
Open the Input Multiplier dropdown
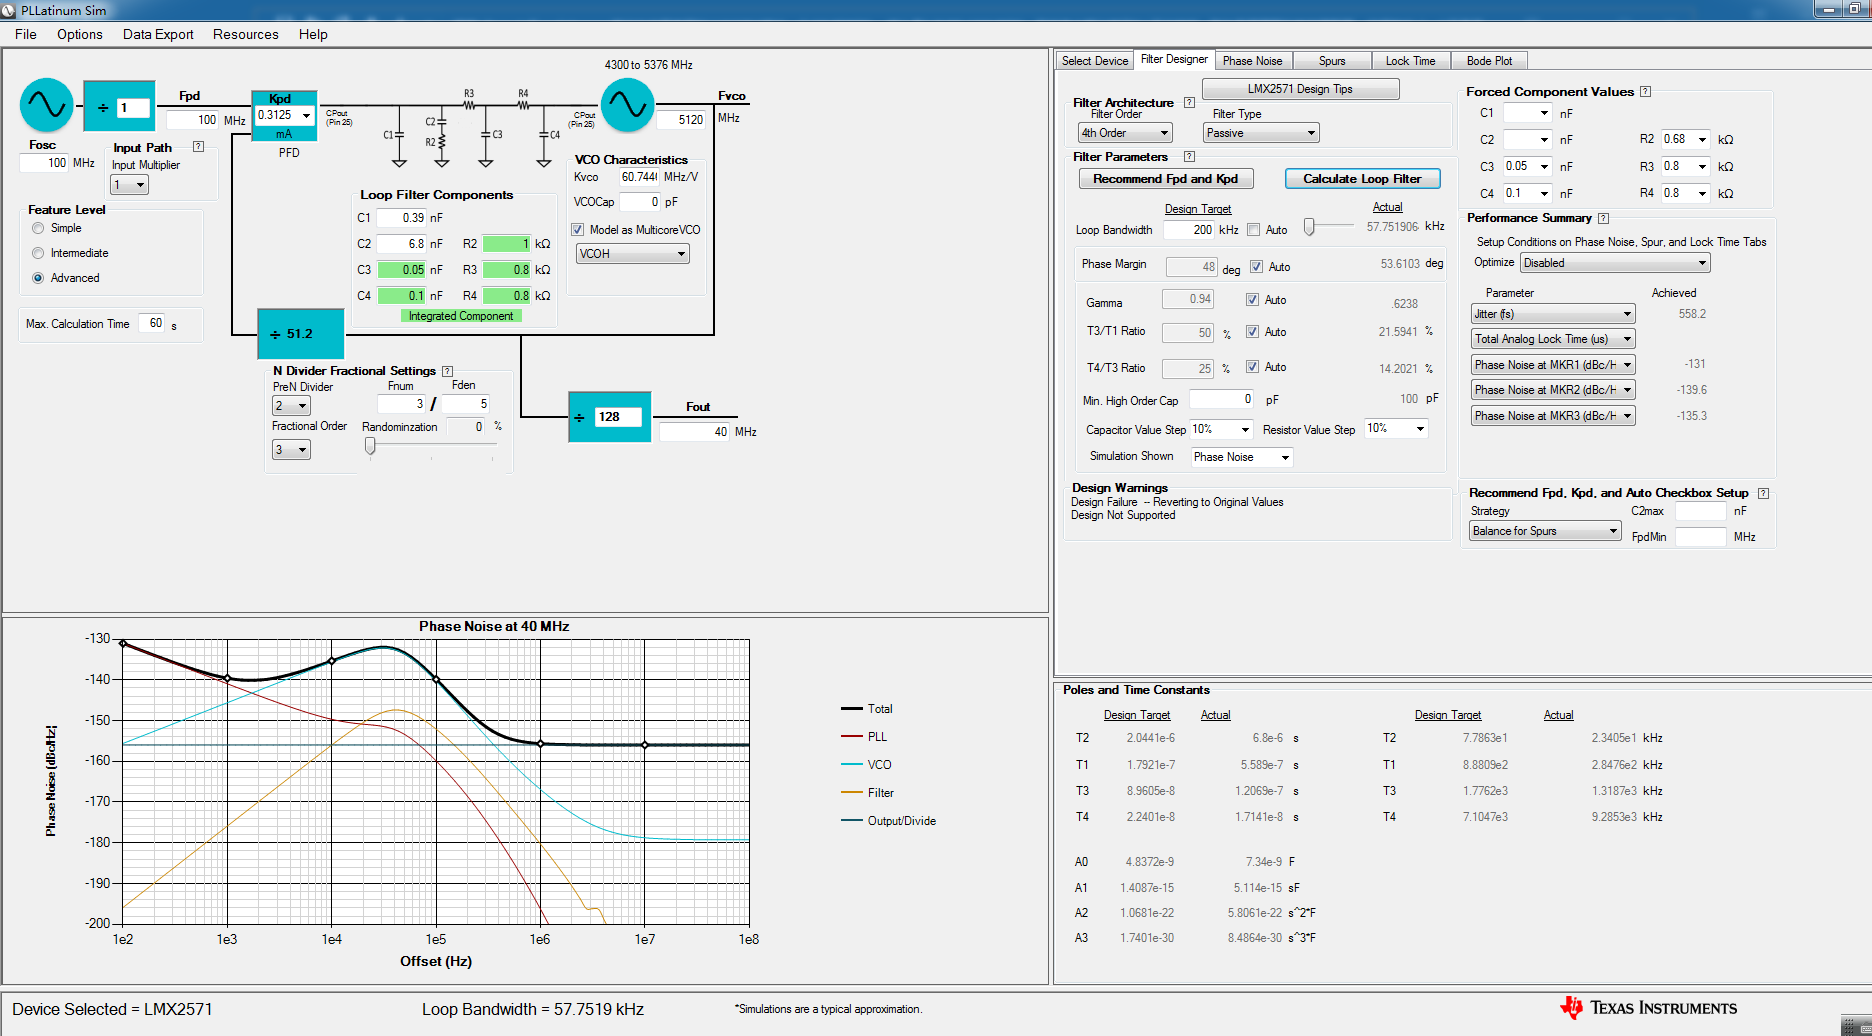129,185
